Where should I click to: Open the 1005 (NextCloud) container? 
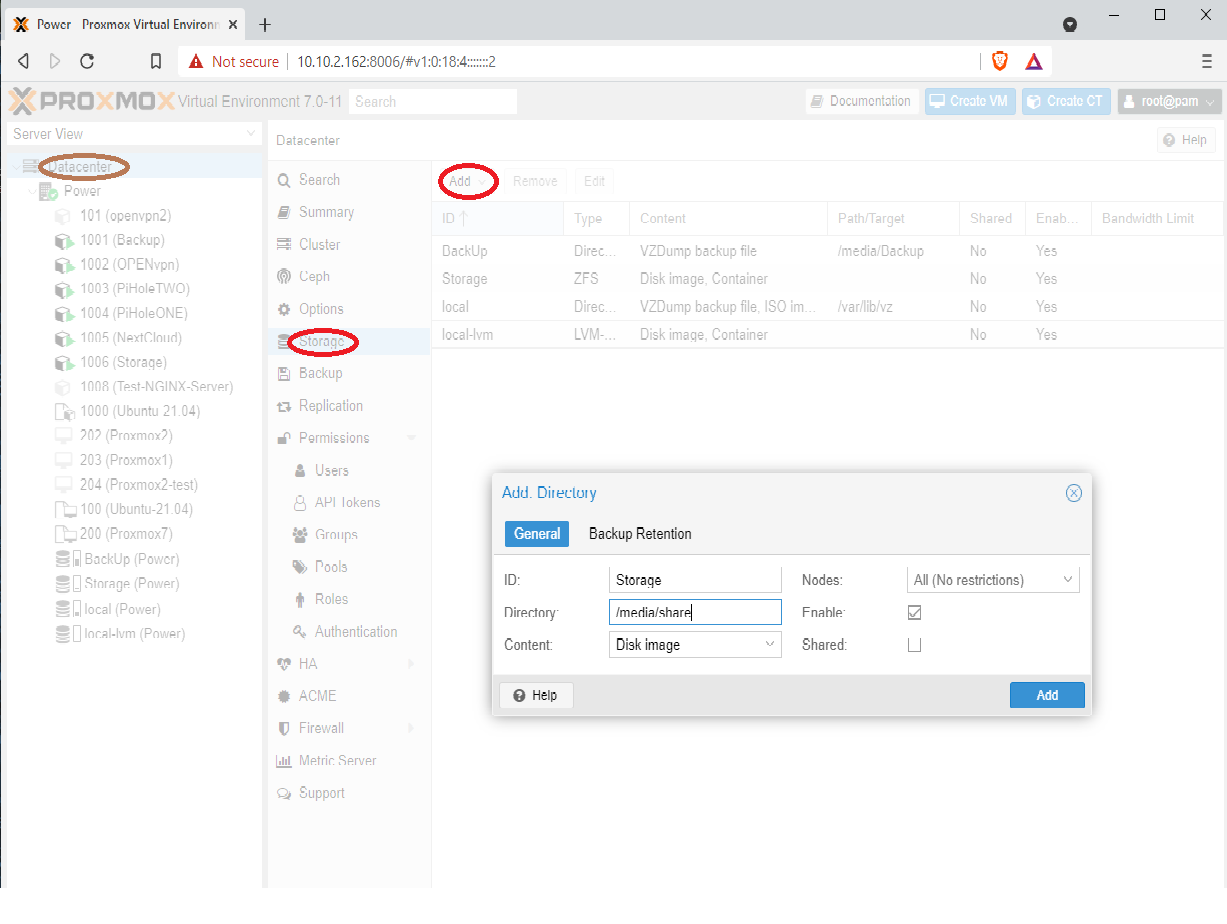click(132, 338)
